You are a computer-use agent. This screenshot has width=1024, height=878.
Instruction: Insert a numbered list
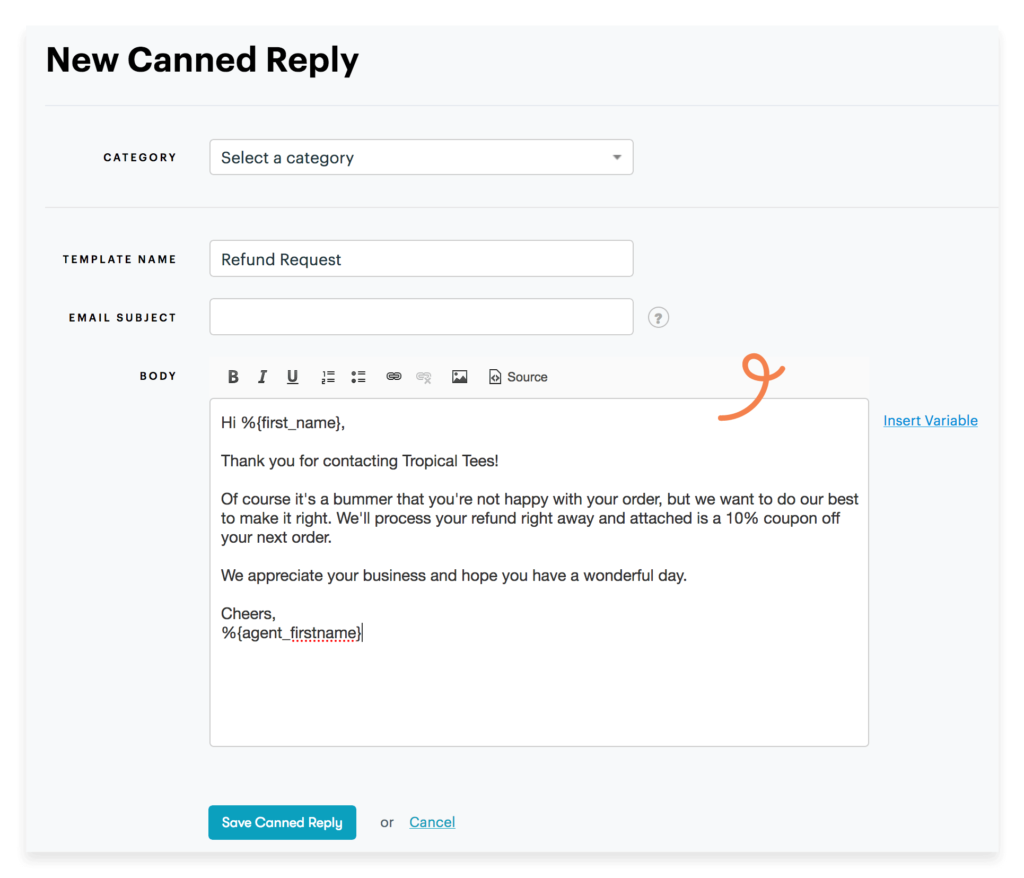[328, 377]
